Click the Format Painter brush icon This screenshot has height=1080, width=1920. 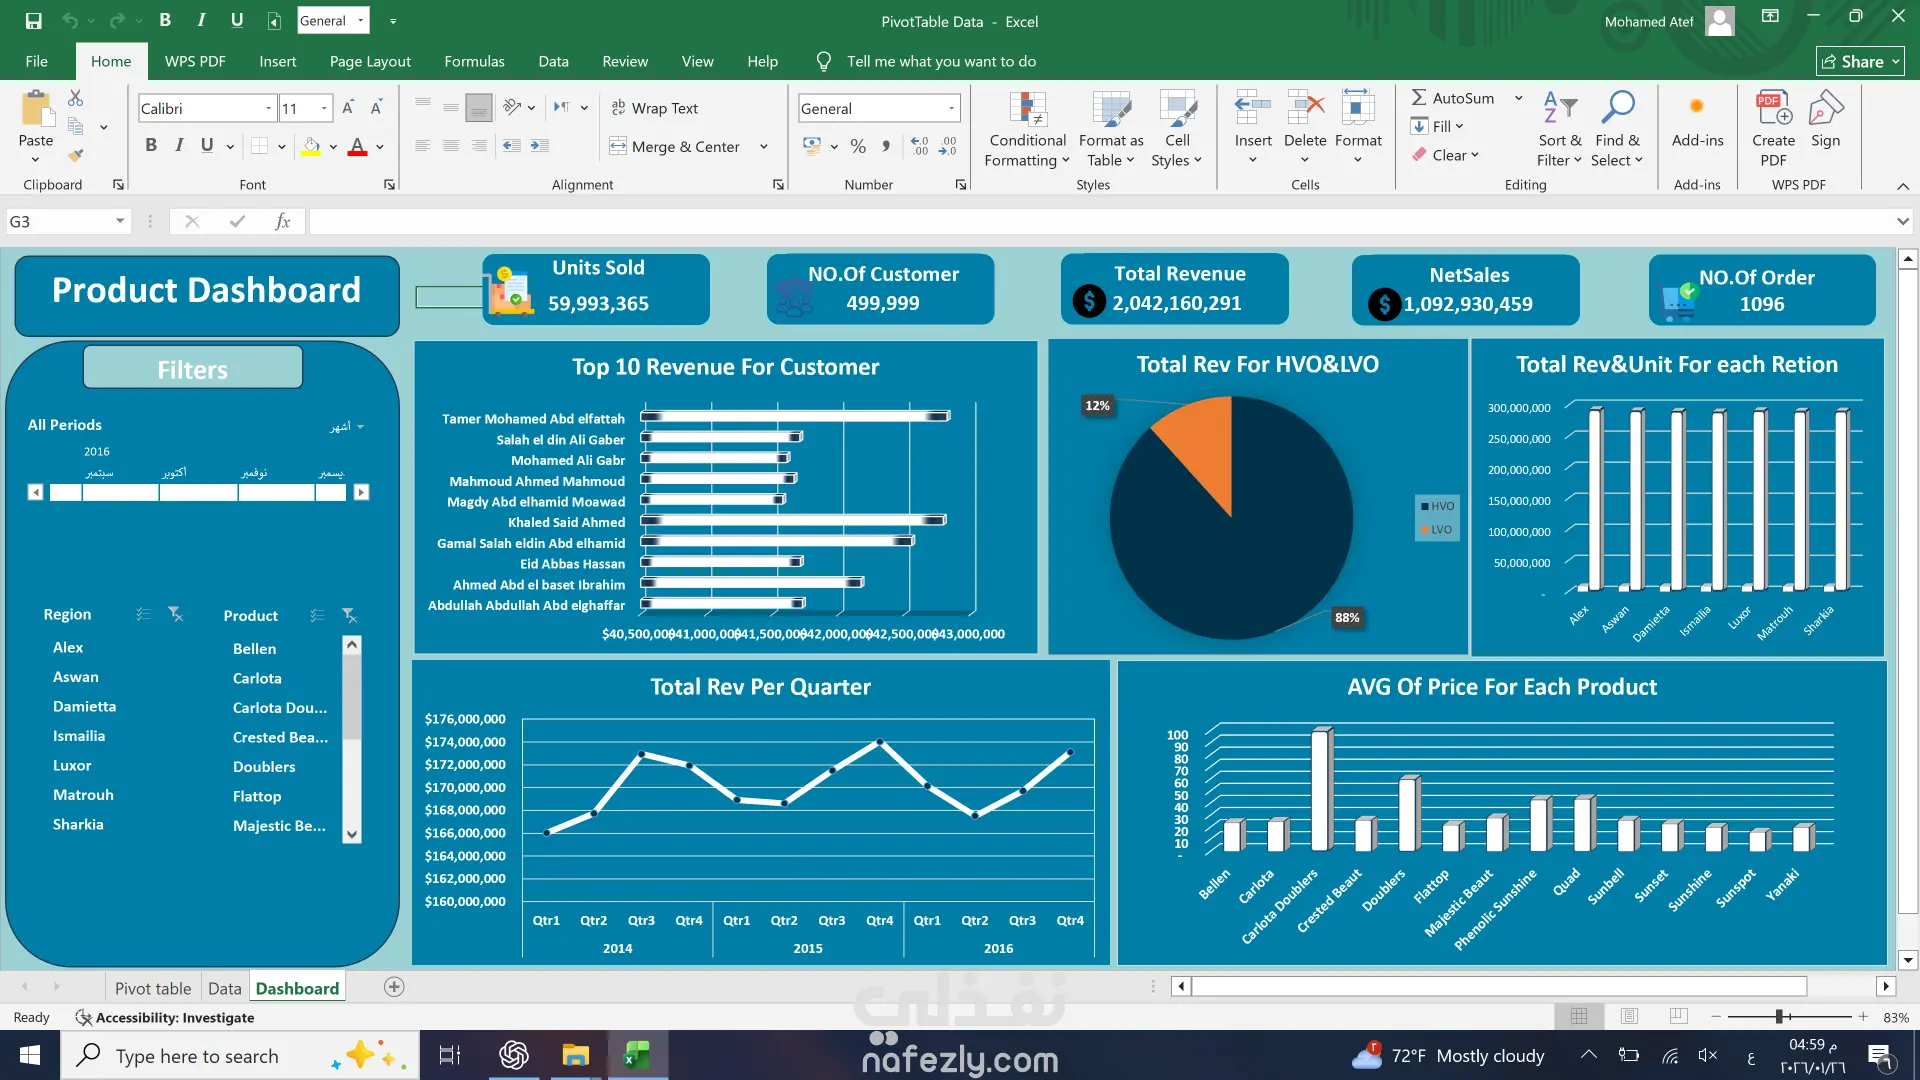pos(76,155)
